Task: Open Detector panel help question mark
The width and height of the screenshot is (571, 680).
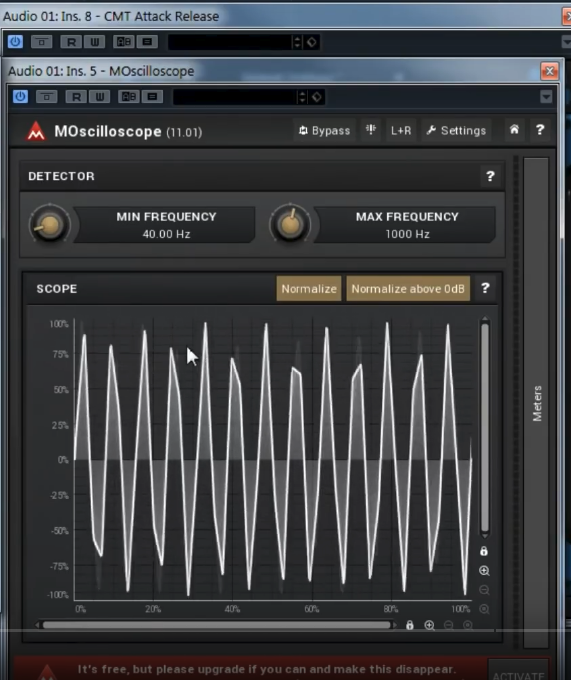Action: pyautogui.click(x=490, y=176)
